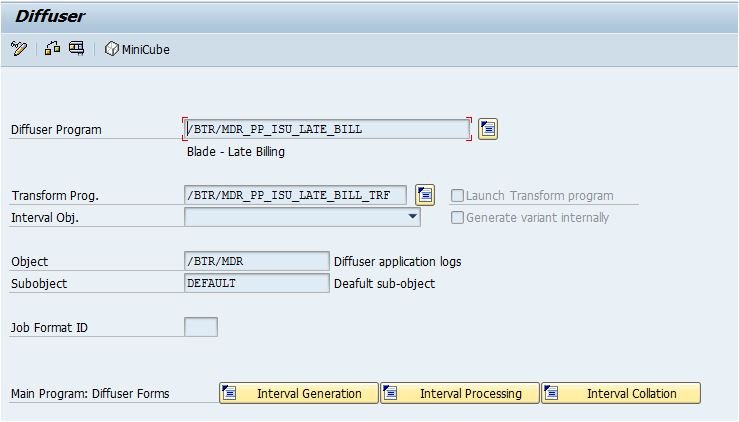Click the third toolbar icon left of MiniCube
This screenshot has height=422, width=739.
(x=77, y=48)
